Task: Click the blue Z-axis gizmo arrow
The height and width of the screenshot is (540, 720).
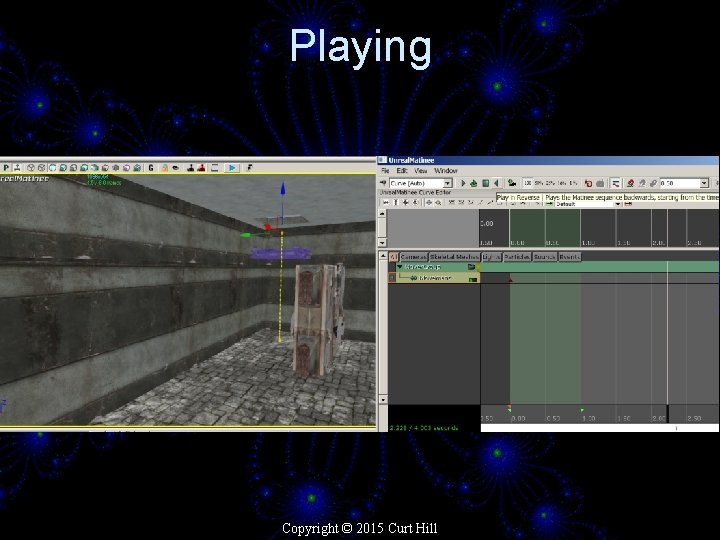Action: point(283,189)
